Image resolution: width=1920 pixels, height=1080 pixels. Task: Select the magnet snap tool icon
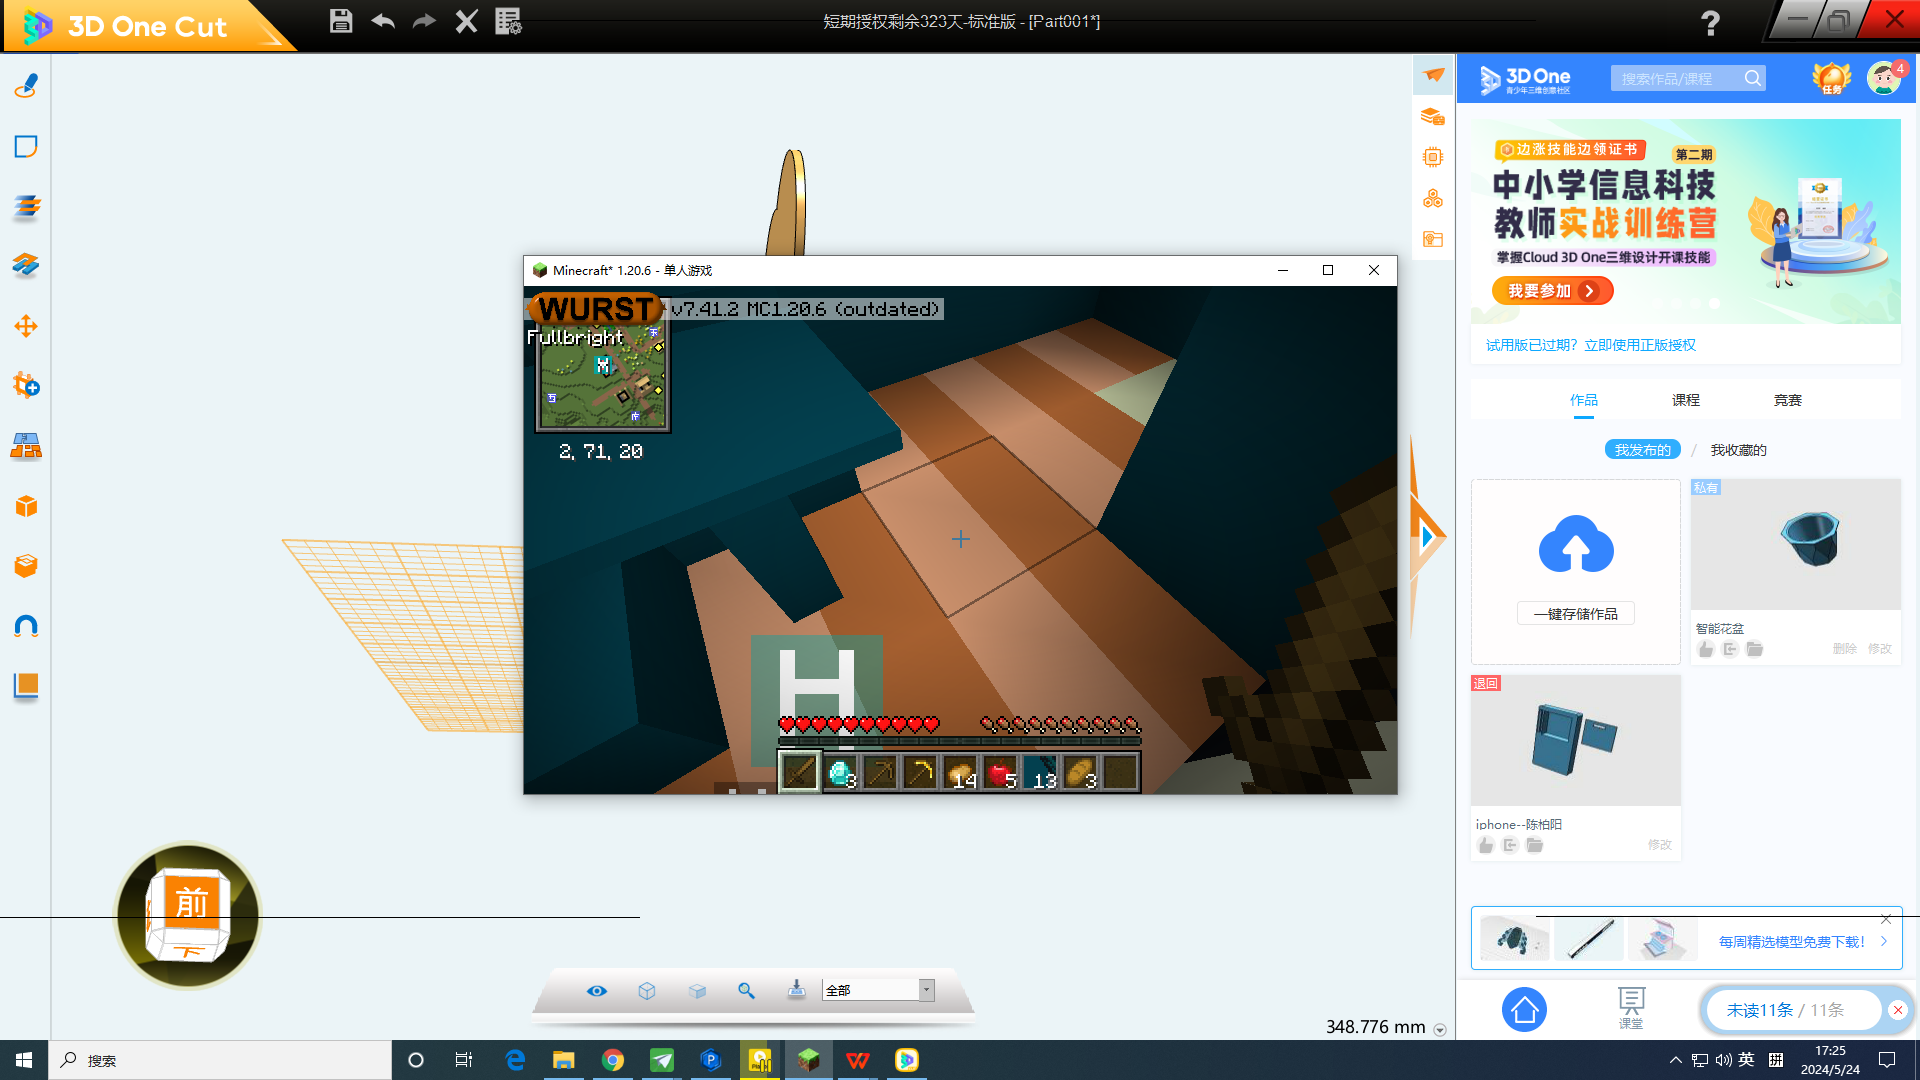click(x=26, y=627)
